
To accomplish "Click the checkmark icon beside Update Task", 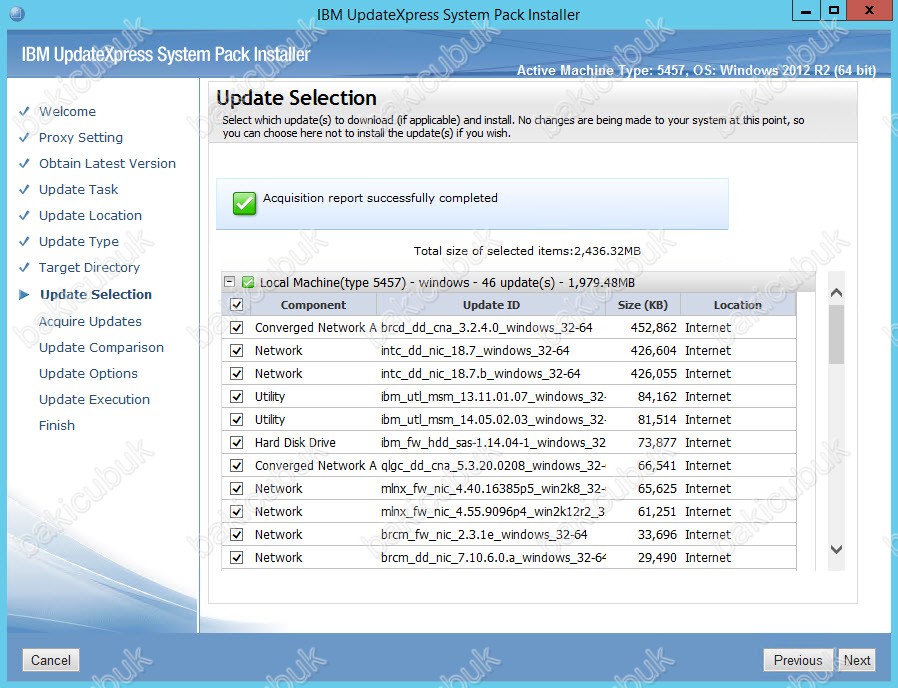I will pos(24,189).
